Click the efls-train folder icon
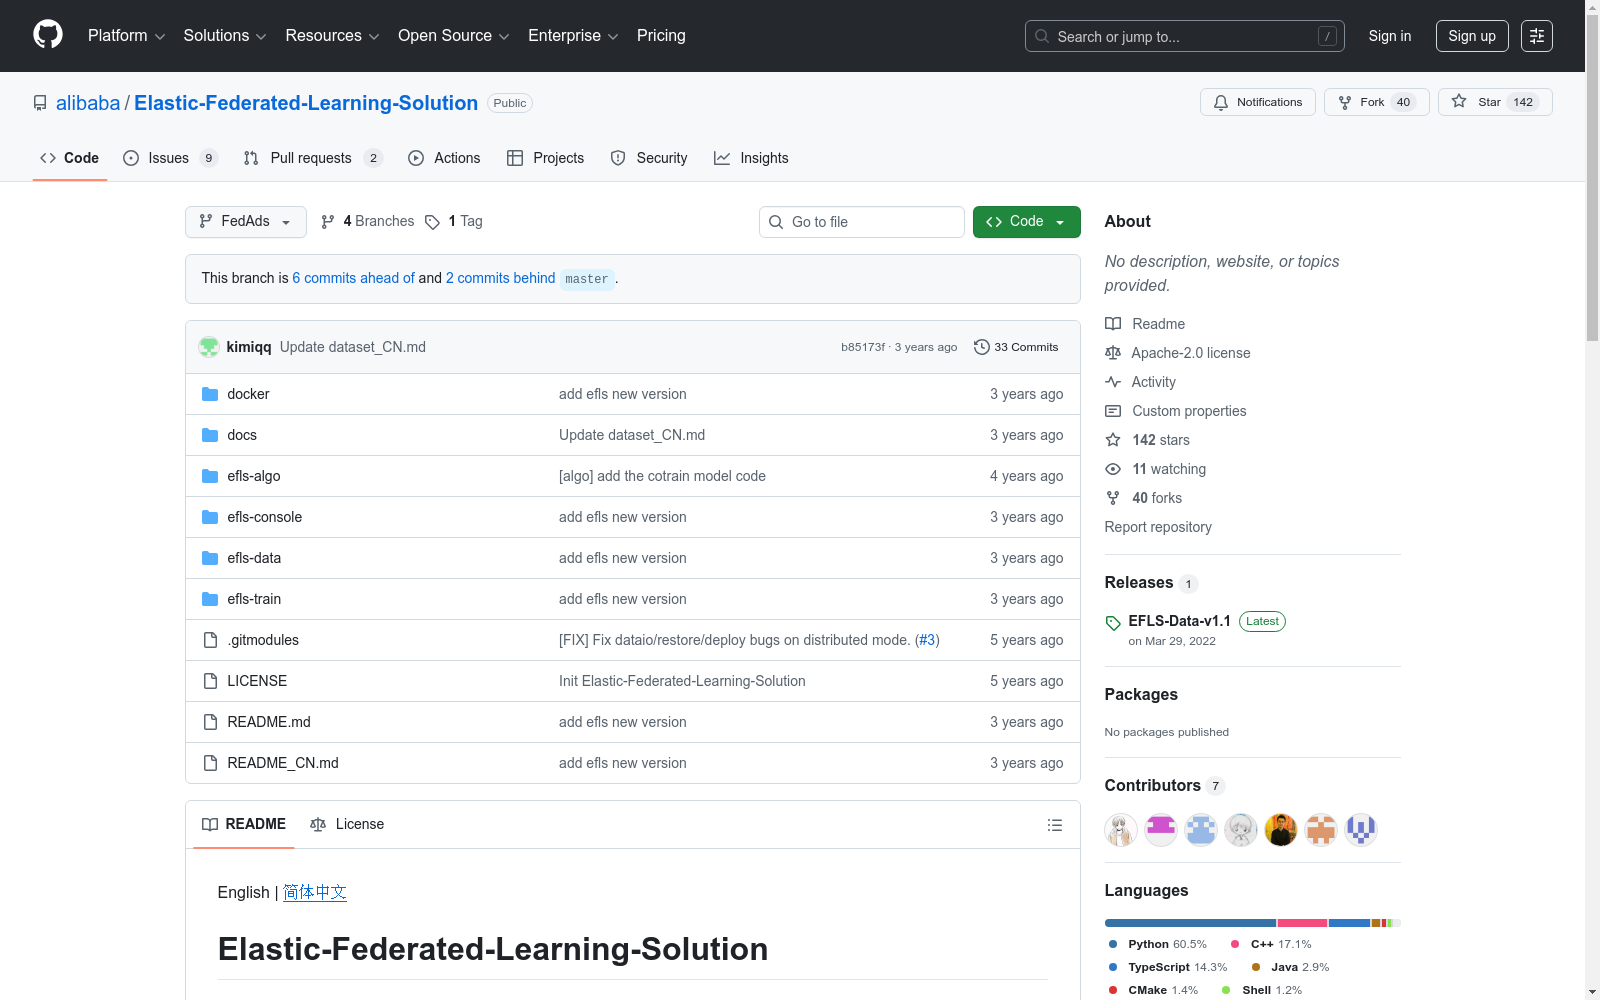The width and height of the screenshot is (1600, 1000). tap(210, 599)
